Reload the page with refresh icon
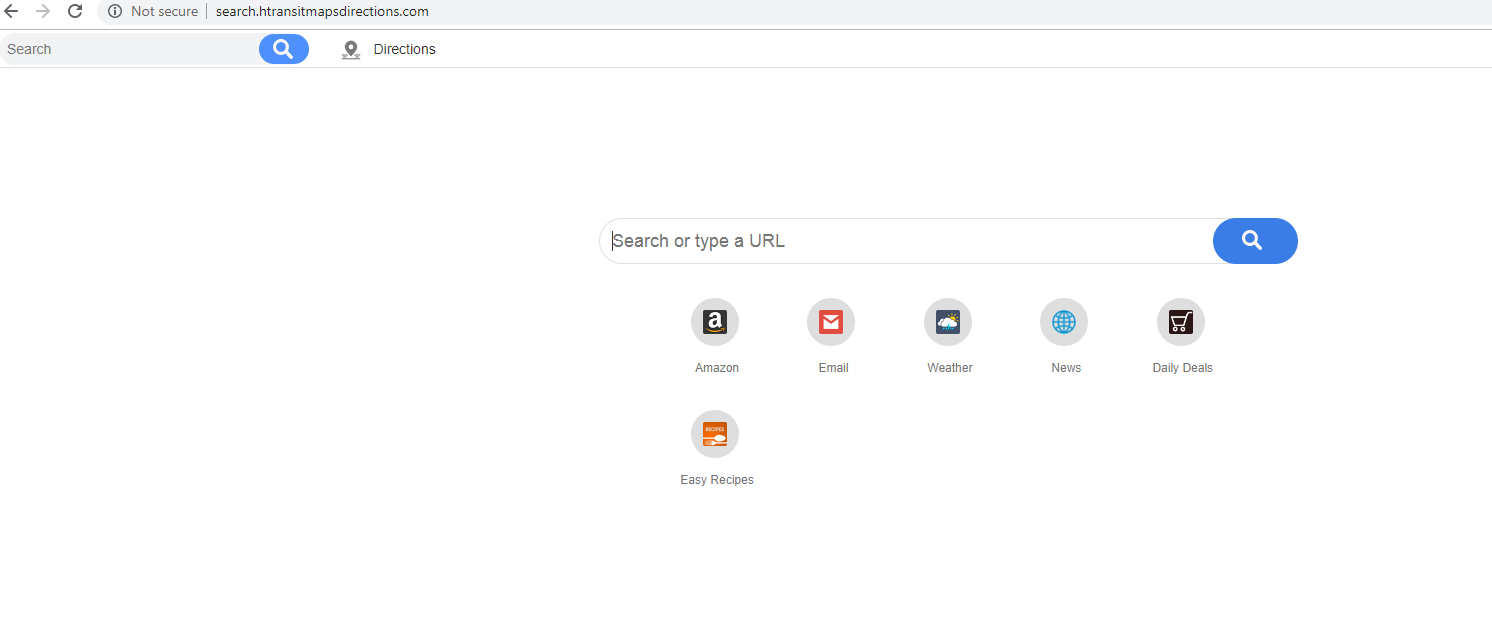Image resolution: width=1492 pixels, height=638 pixels. click(x=75, y=11)
